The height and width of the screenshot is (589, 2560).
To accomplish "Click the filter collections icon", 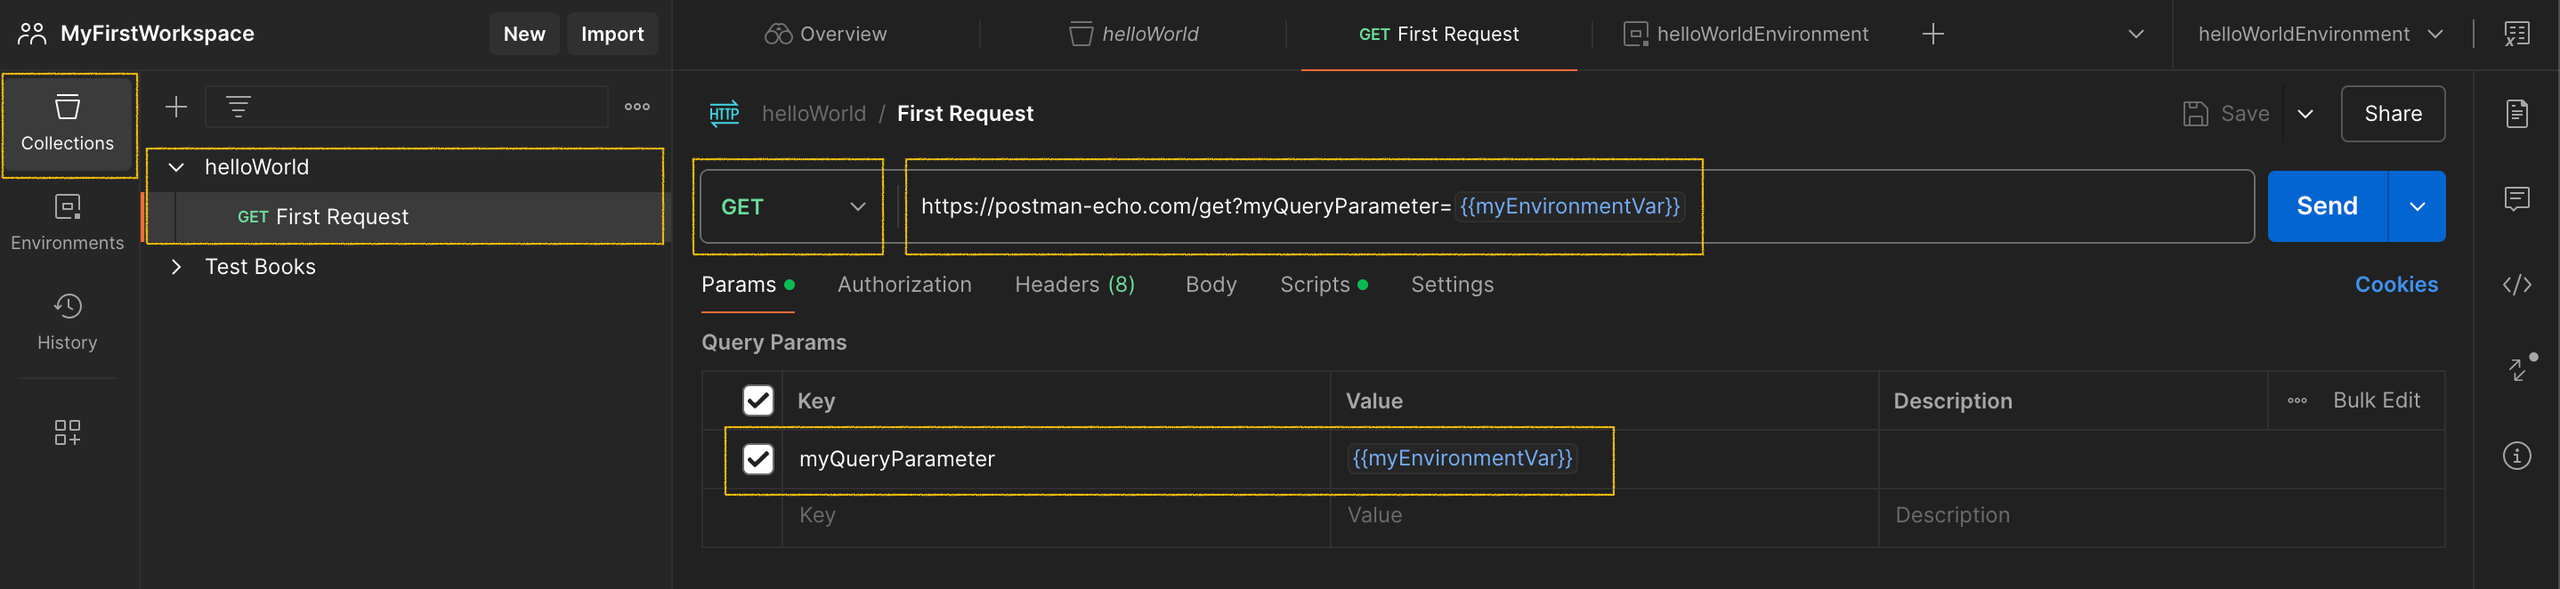I will [x=238, y=107].
